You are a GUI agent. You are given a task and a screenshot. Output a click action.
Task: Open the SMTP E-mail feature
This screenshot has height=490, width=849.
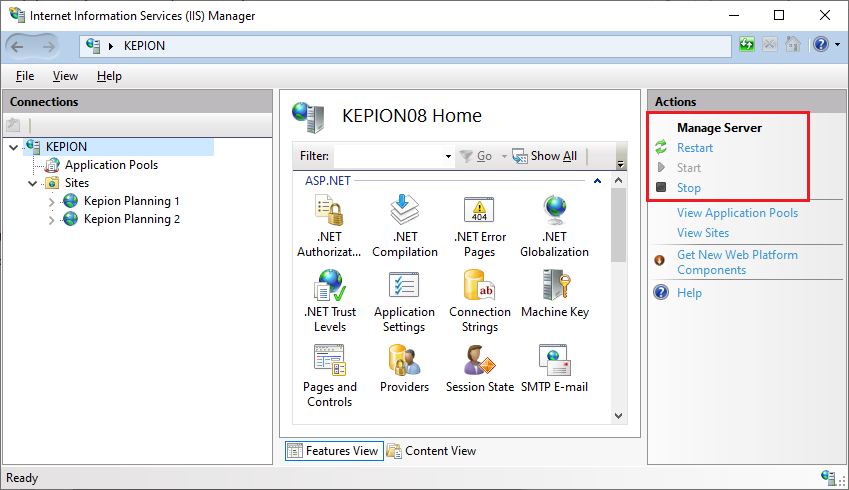[554, 368]
